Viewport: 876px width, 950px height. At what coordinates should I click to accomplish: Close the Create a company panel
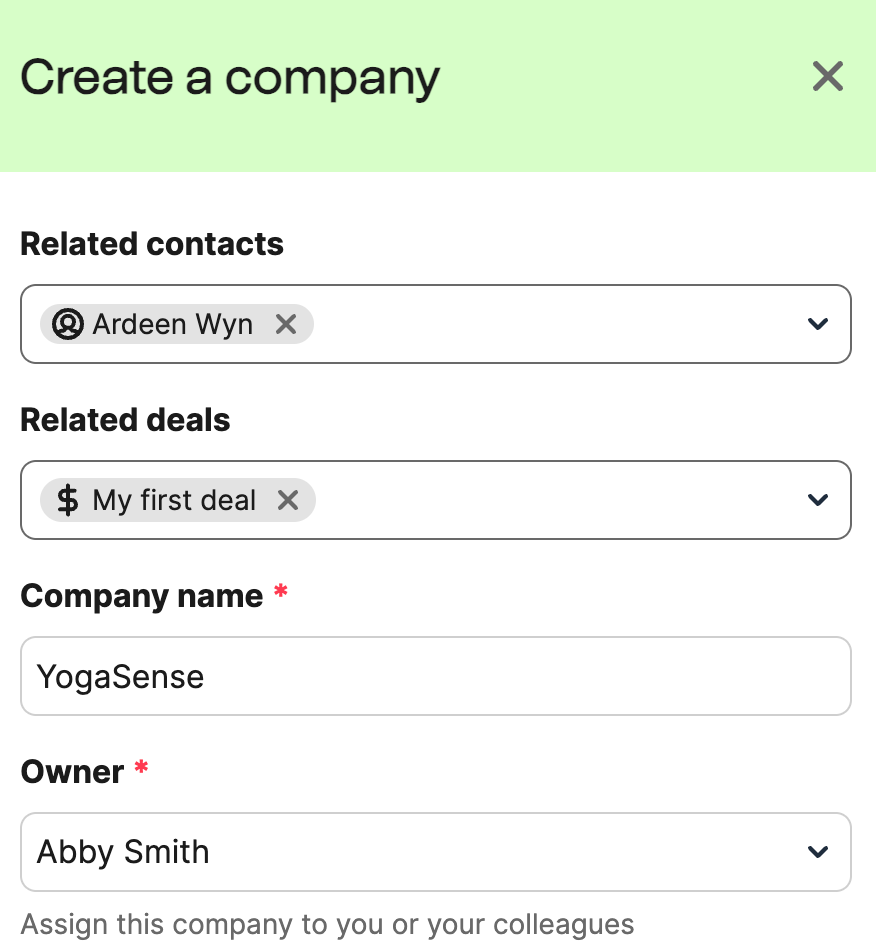click(828, 76)
